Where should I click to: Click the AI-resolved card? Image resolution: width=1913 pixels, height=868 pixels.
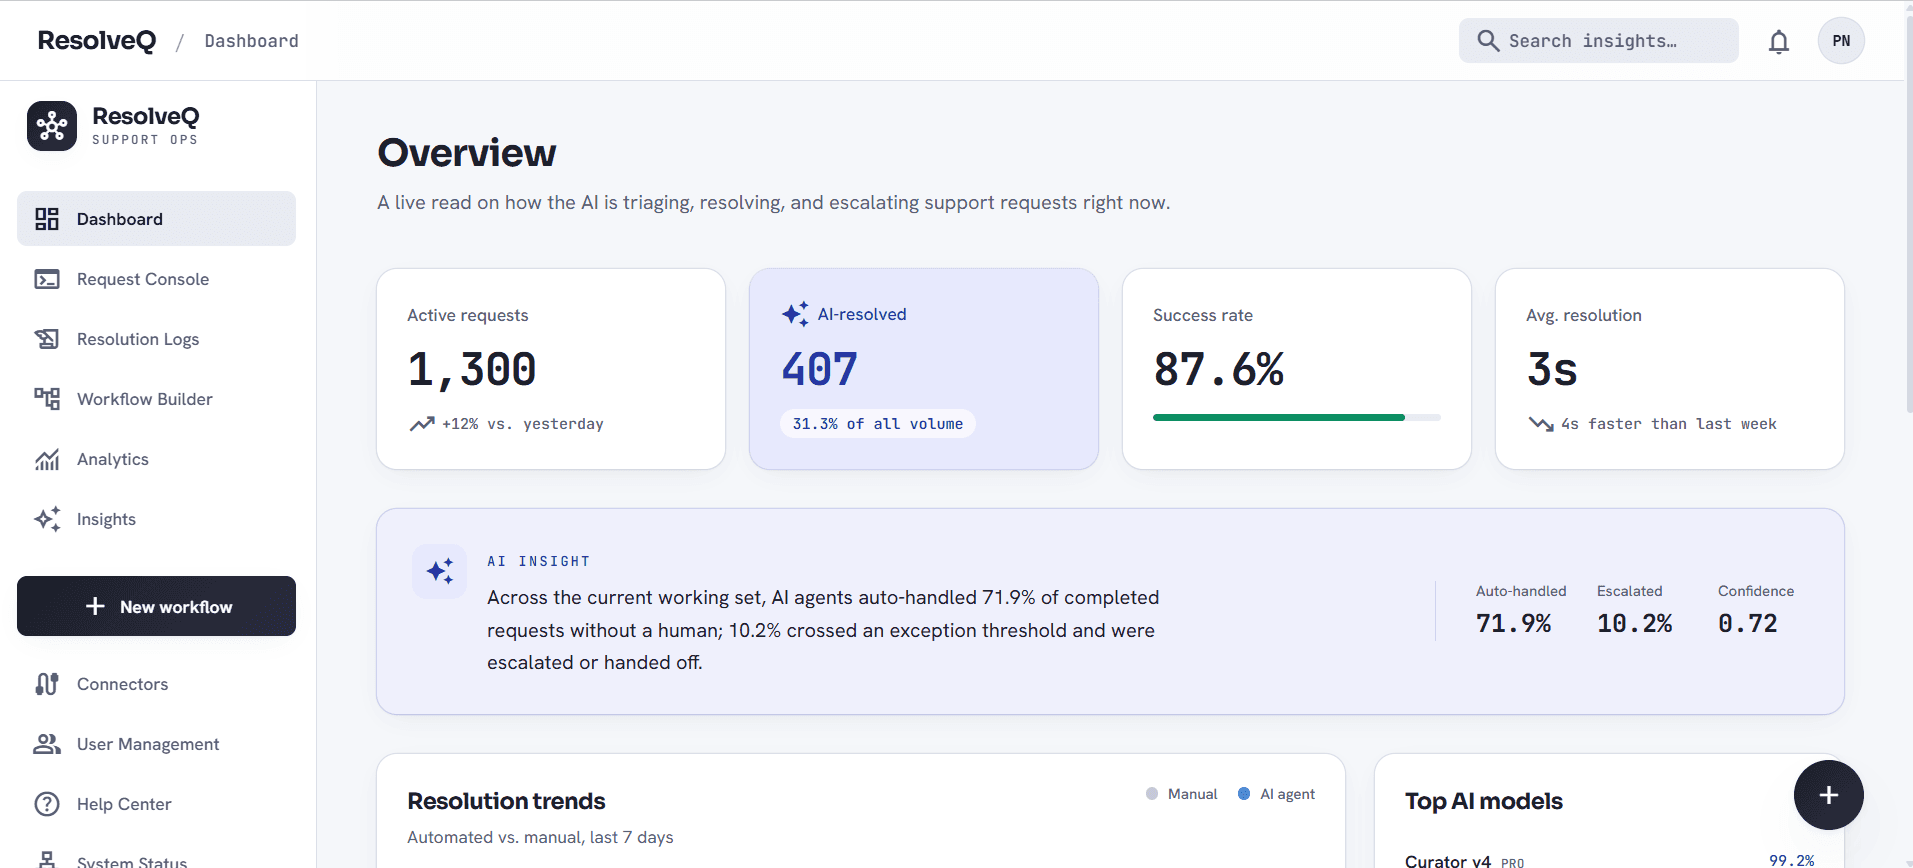tap(924, 369)
